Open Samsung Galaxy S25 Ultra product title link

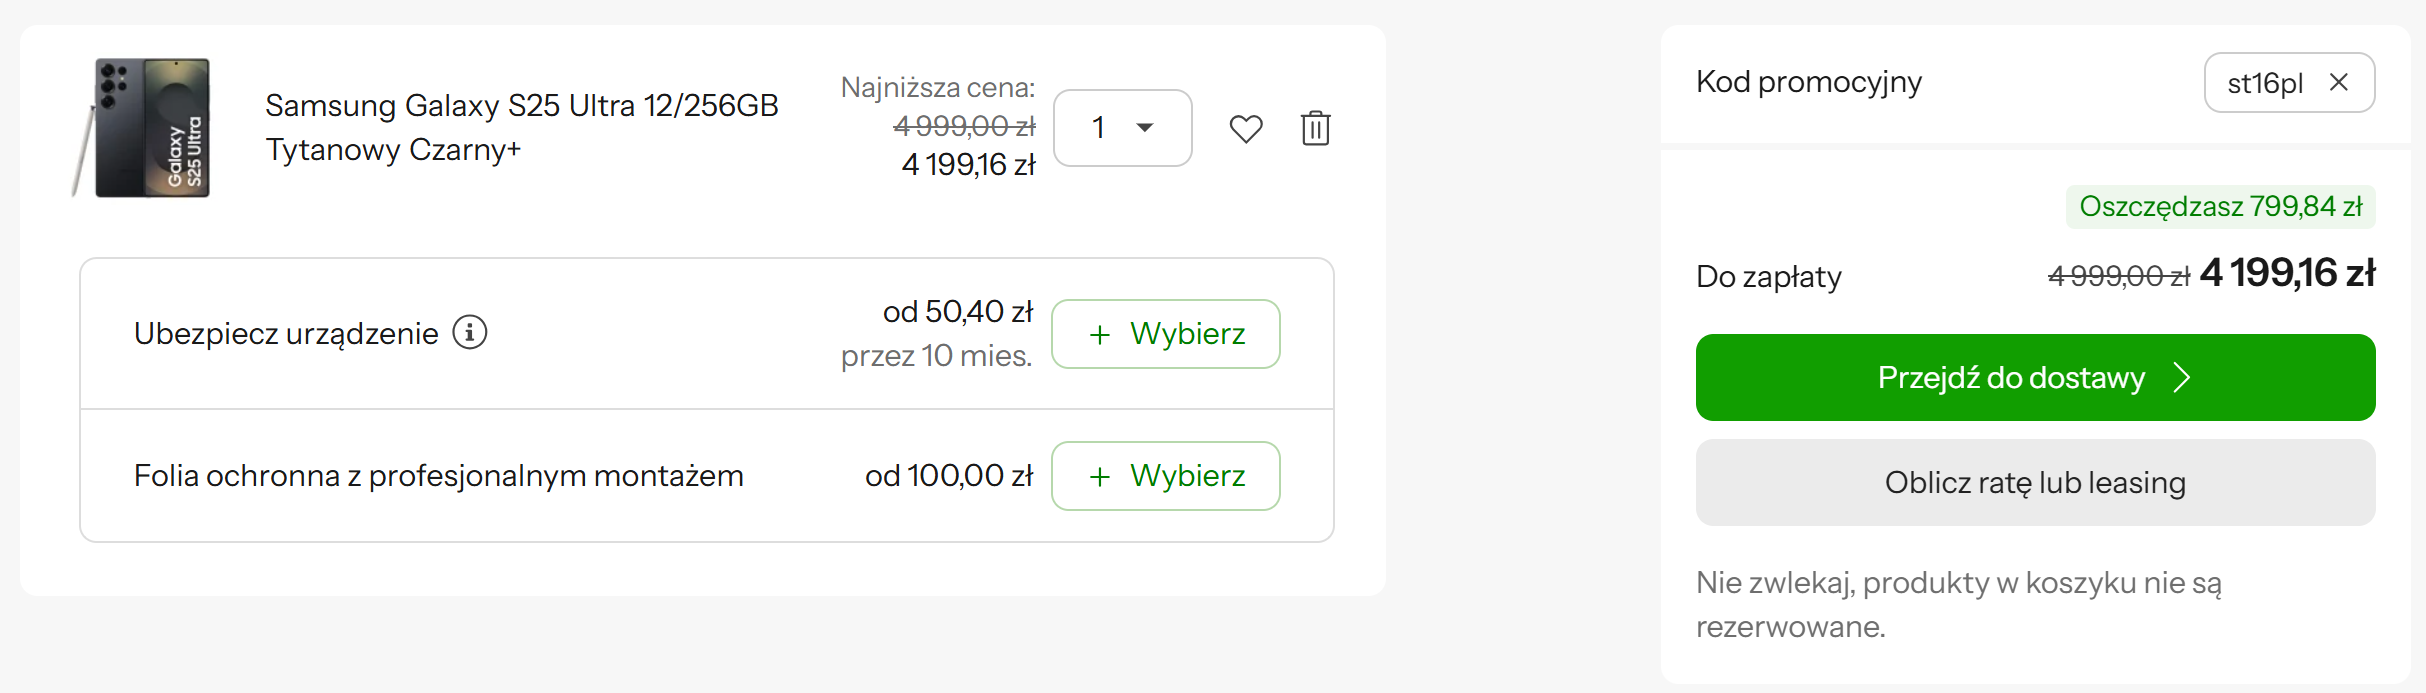tap(521, 127)
